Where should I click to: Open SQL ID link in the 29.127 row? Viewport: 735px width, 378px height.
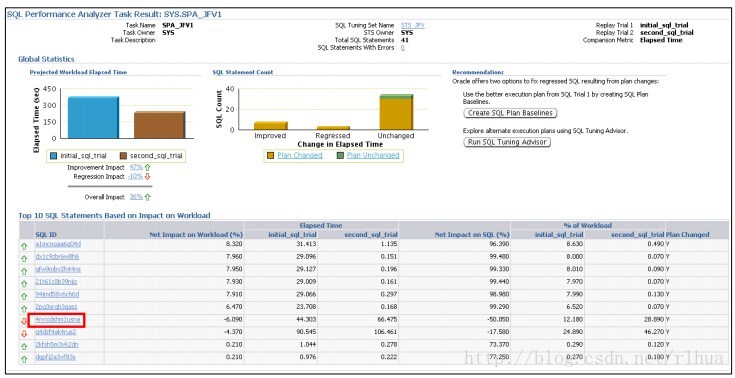(x=58, y=270)
